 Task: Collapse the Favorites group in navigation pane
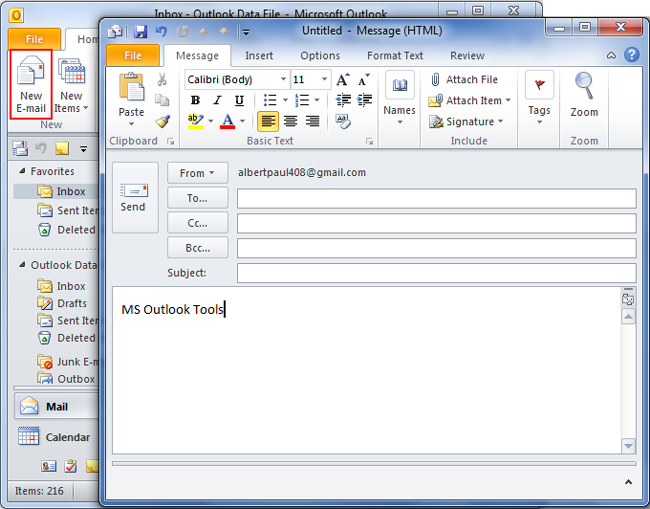[22, 171]
